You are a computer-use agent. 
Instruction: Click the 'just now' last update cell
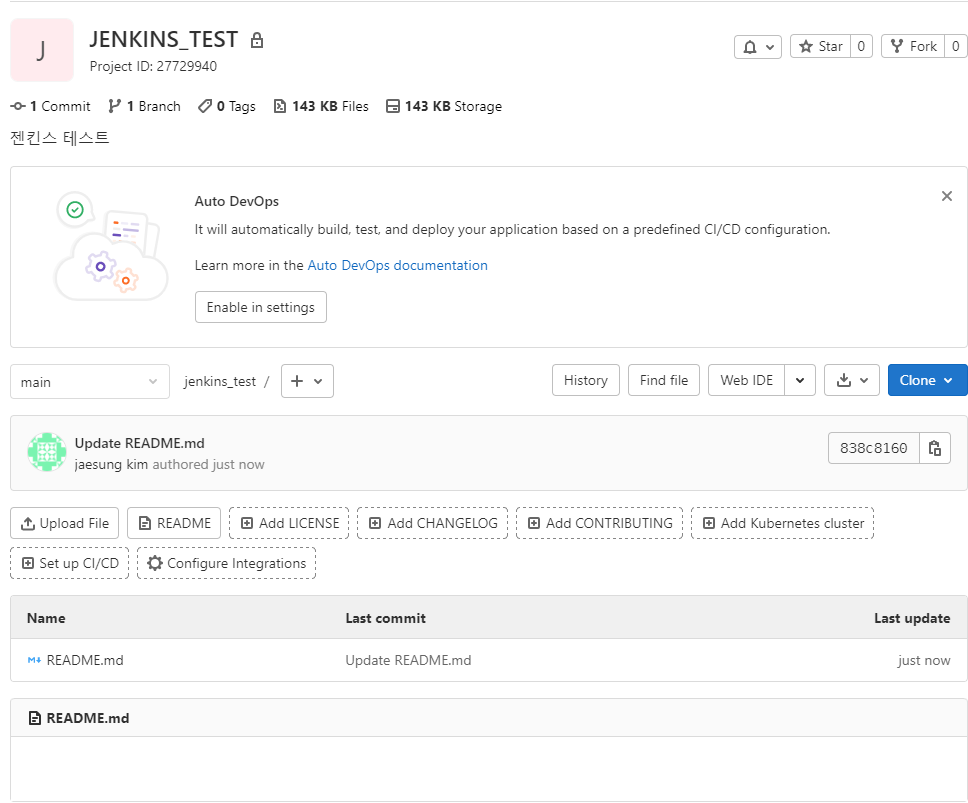click(x=924, y=660)
